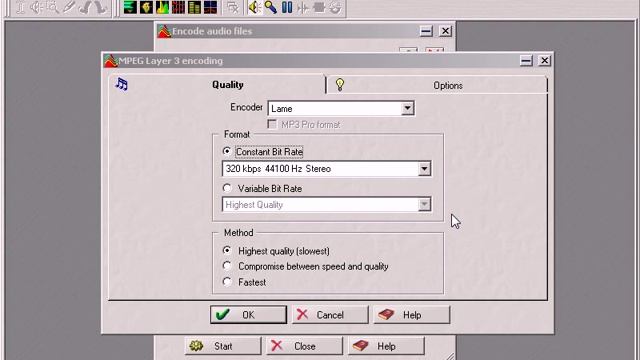Click the MPEG Layer 3 encoding title icon

click(x=111, y=61)
